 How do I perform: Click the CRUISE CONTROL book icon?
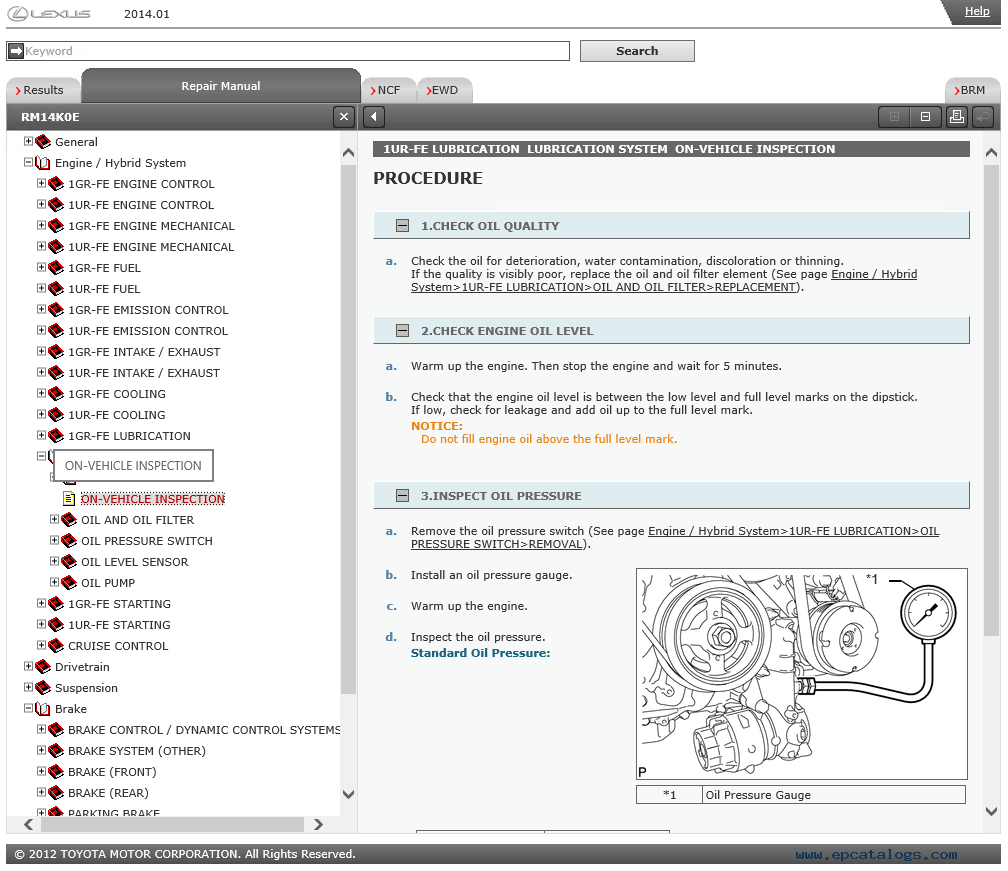[56, 645]
